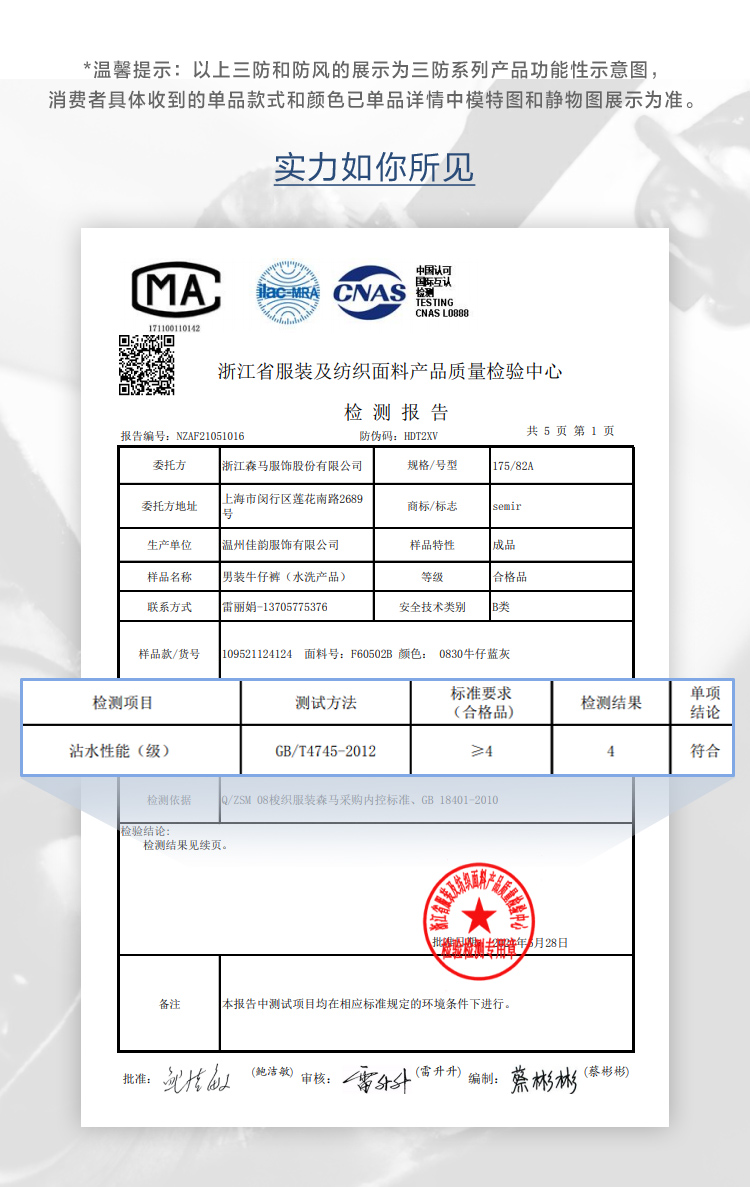The width and height of the screenshot is (750, 1187).
Task: Click the 批准 signature of 鲍洁敏
Action: tap(197, 1079)
